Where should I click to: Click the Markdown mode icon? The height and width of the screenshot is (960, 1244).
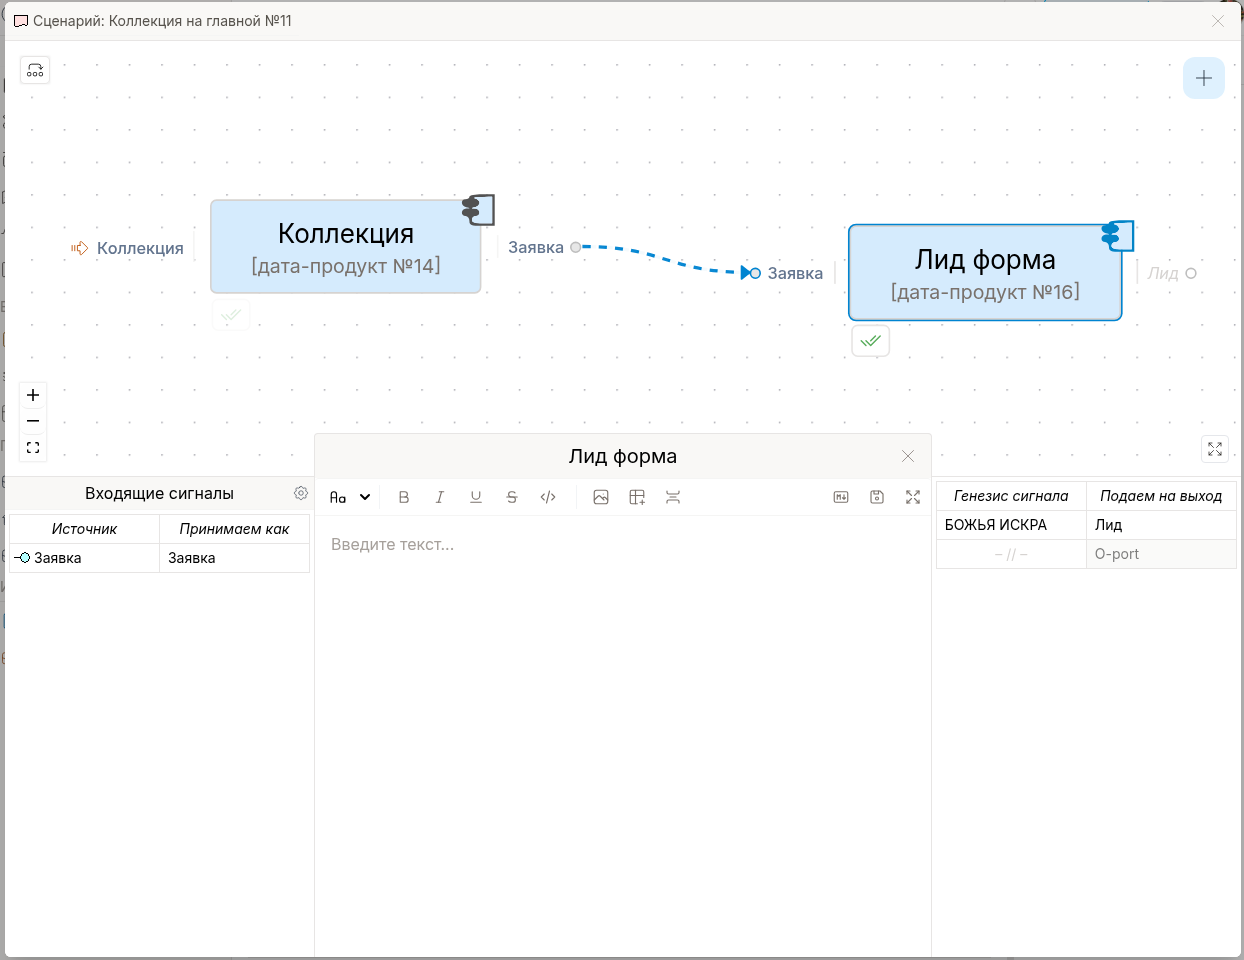coord(841,497)
